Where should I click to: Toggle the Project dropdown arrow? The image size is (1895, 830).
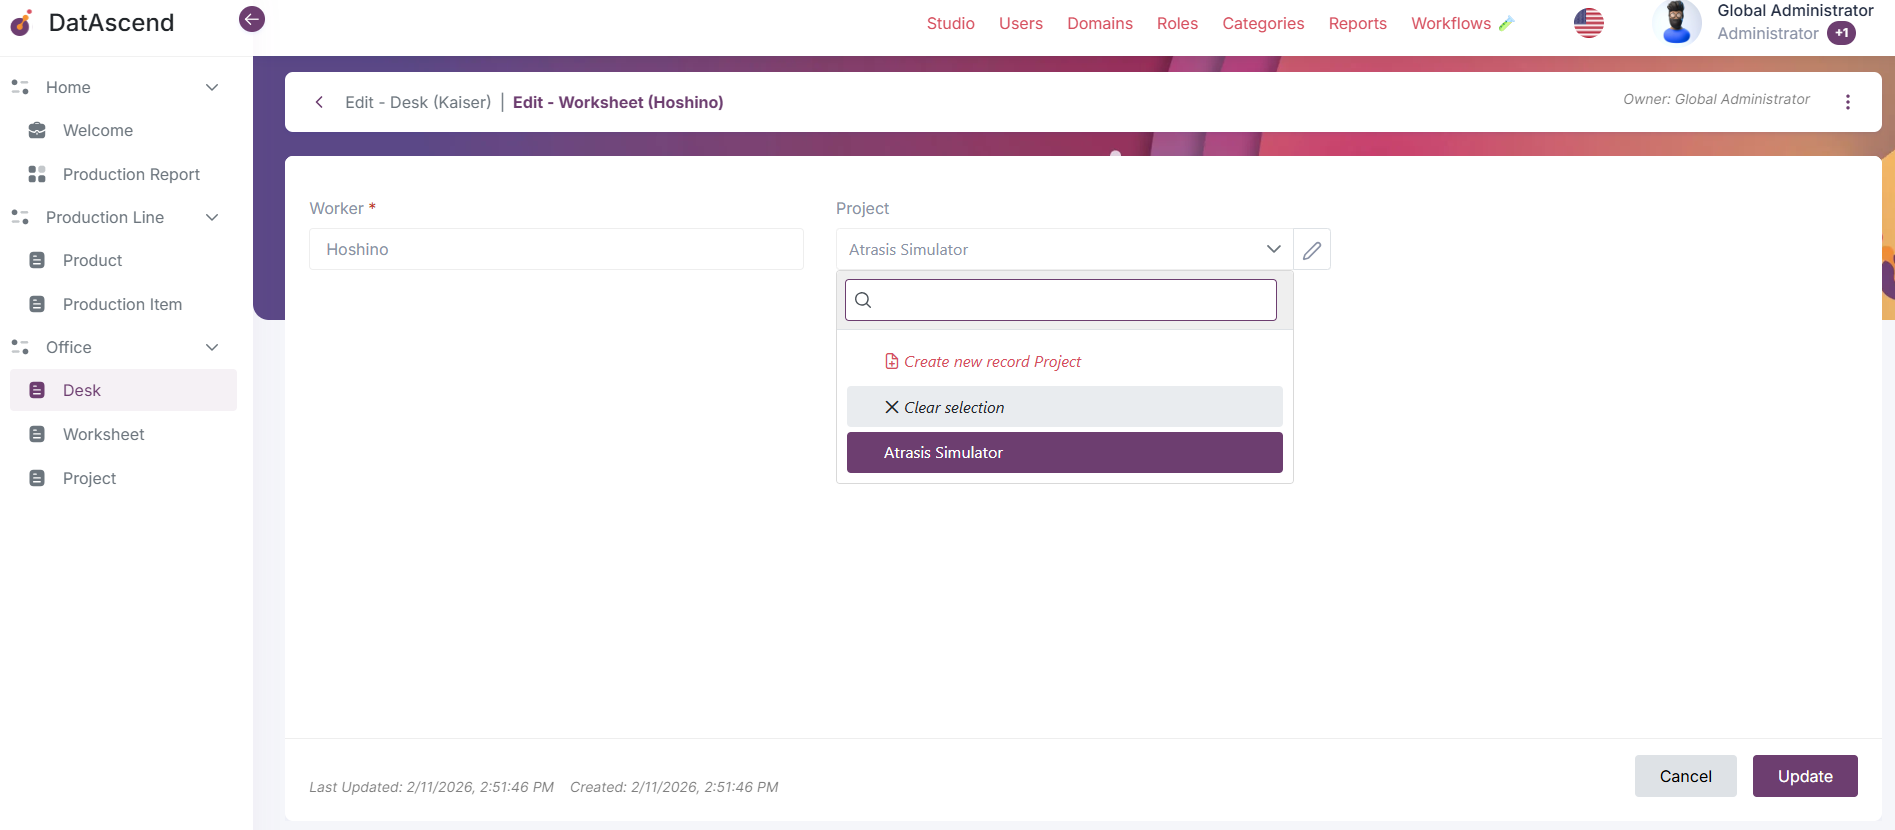coord(1273,249)
